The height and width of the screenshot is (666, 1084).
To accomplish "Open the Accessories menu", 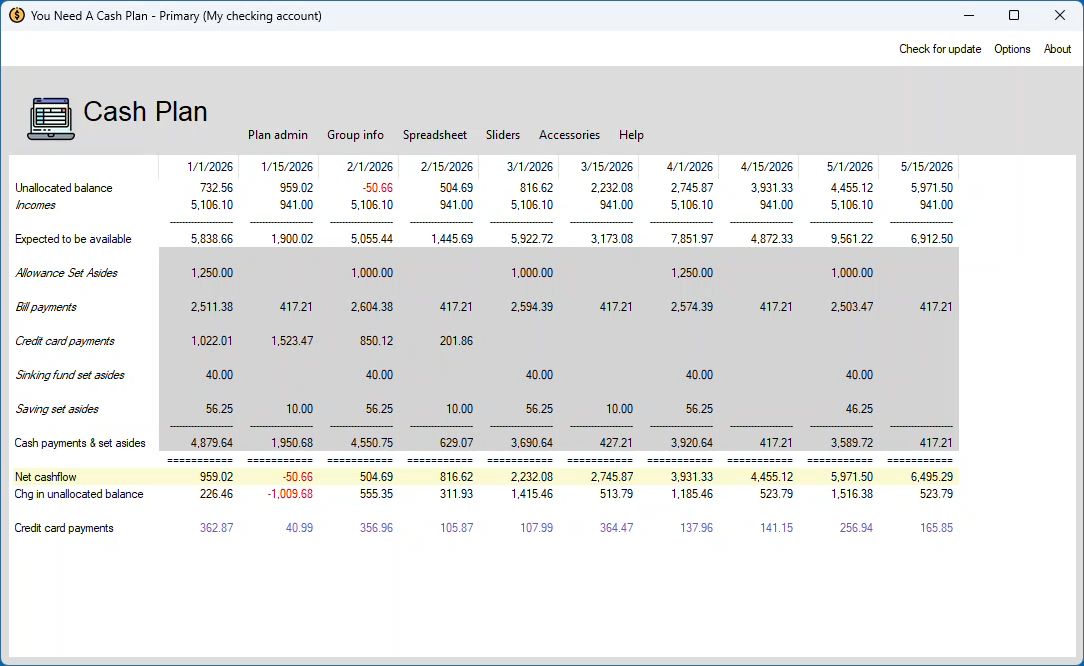I will point(569,135).
